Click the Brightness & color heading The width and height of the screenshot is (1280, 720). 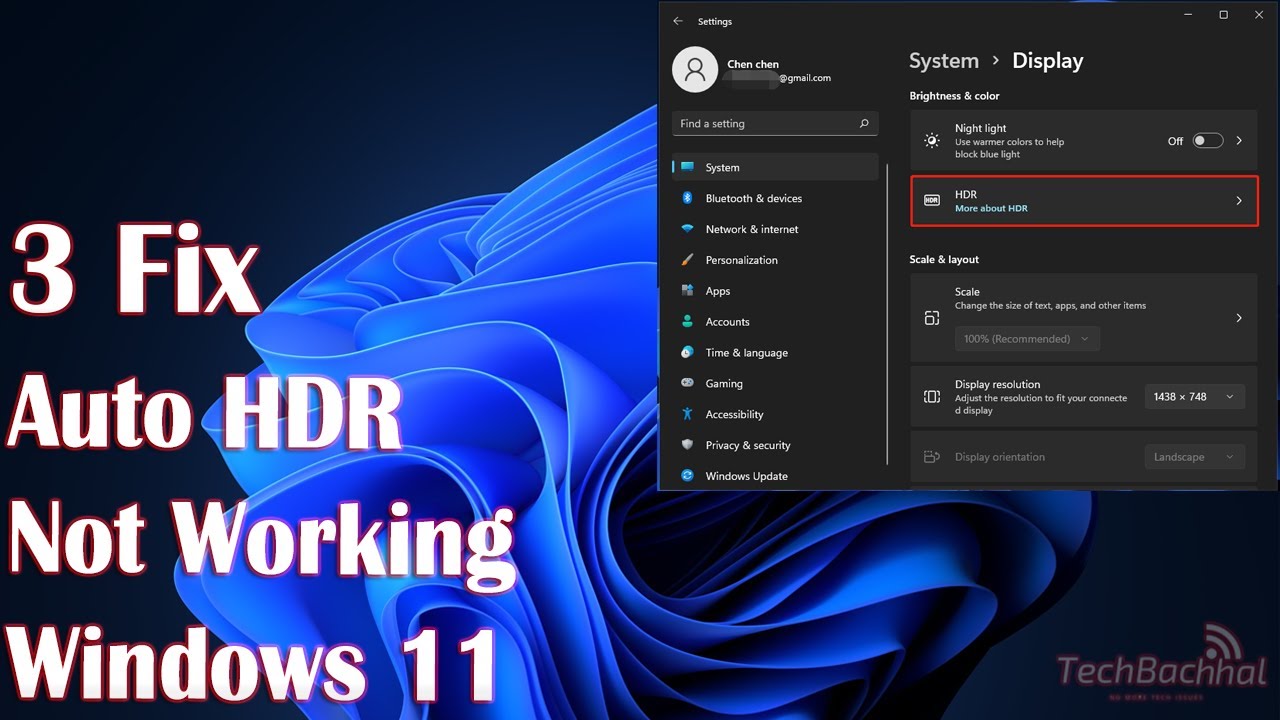coord(954,96)
